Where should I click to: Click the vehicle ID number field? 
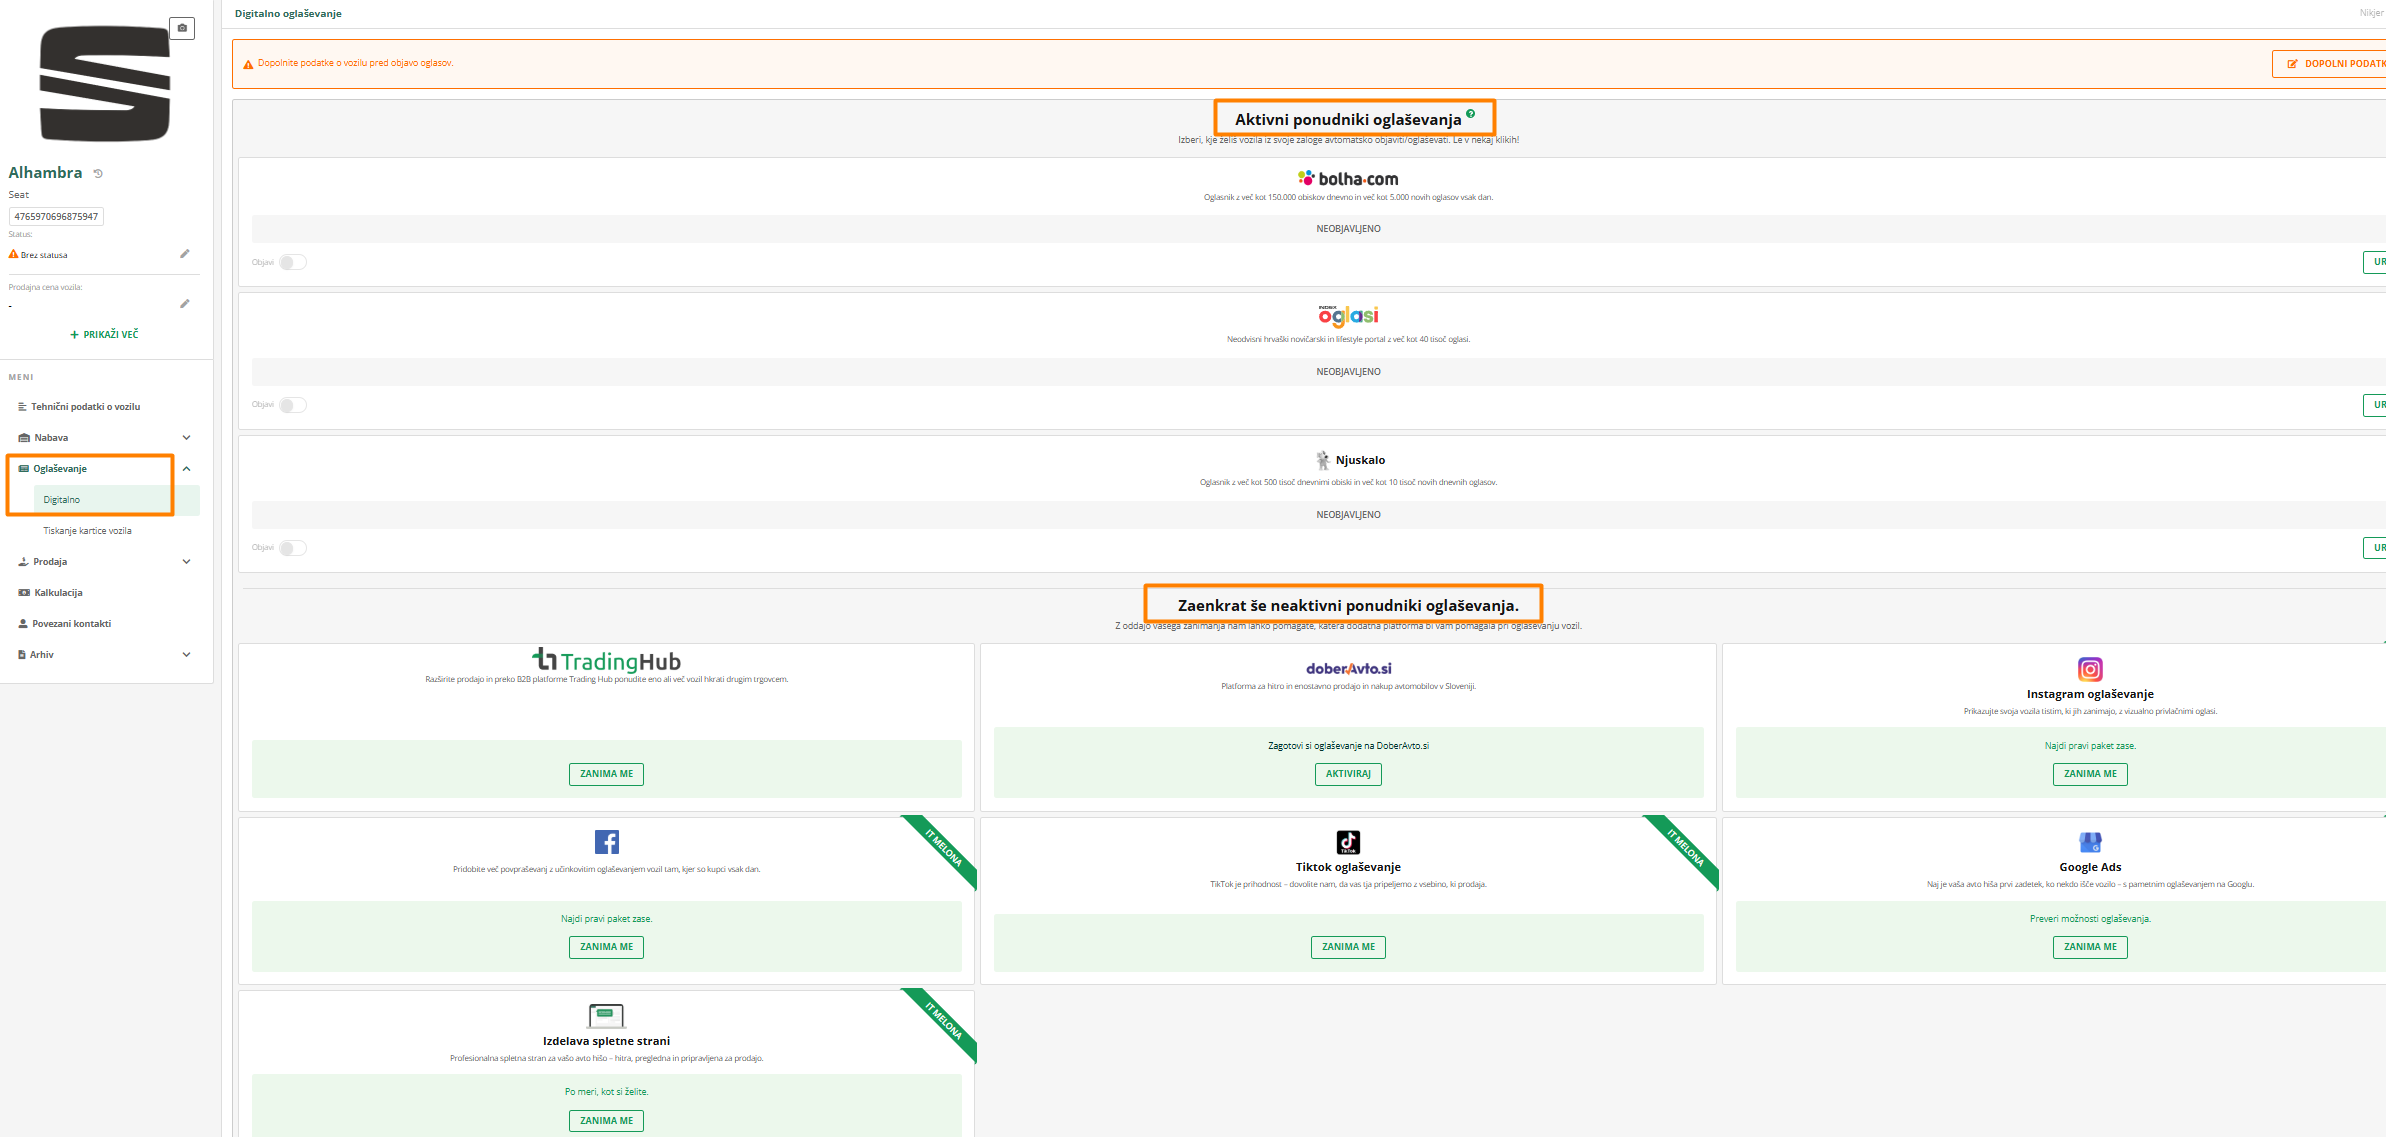click(x=57, y=217)
